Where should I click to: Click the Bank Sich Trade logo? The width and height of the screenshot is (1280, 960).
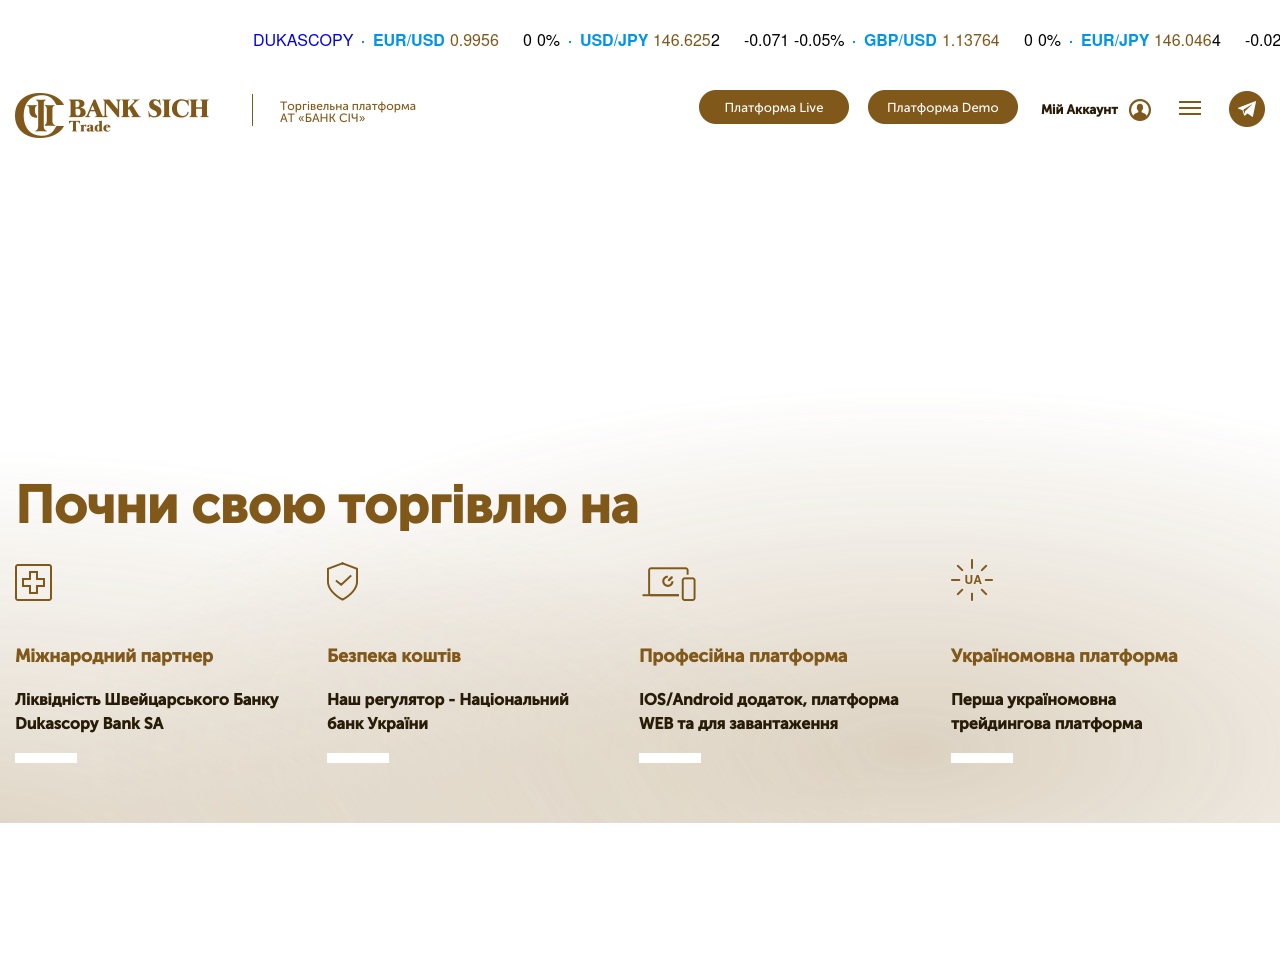tap(112, 115)
